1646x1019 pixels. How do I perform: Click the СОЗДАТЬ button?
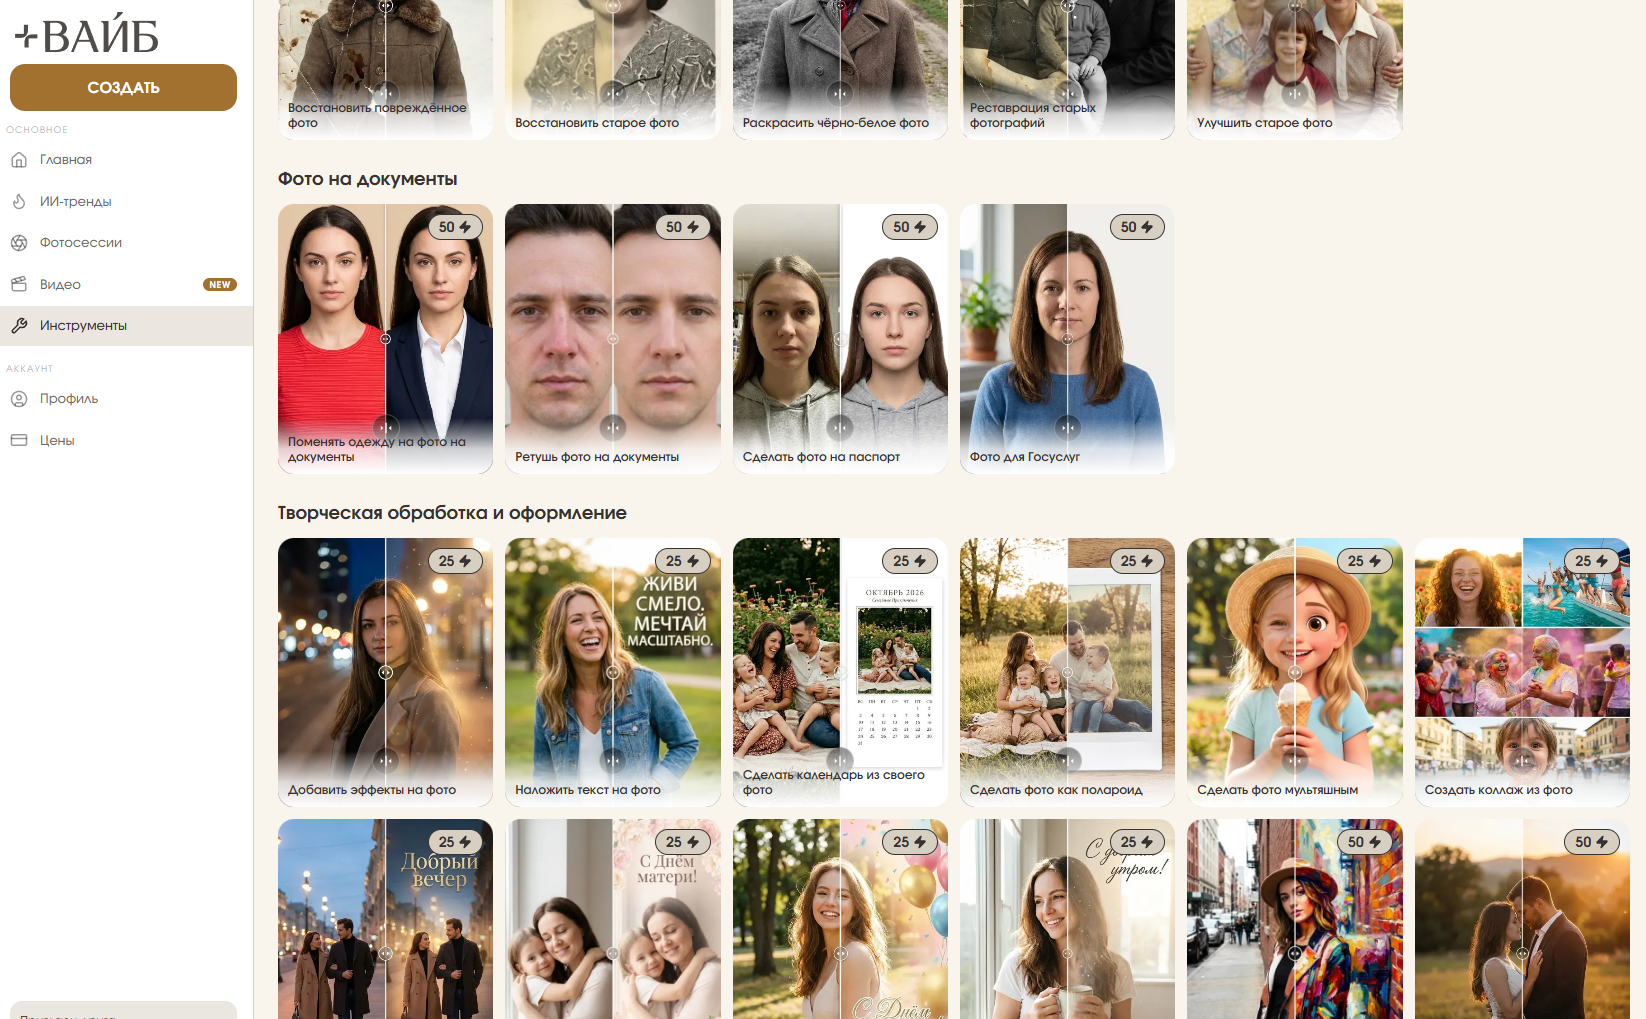pyautogui.click(x=123, y=88)
